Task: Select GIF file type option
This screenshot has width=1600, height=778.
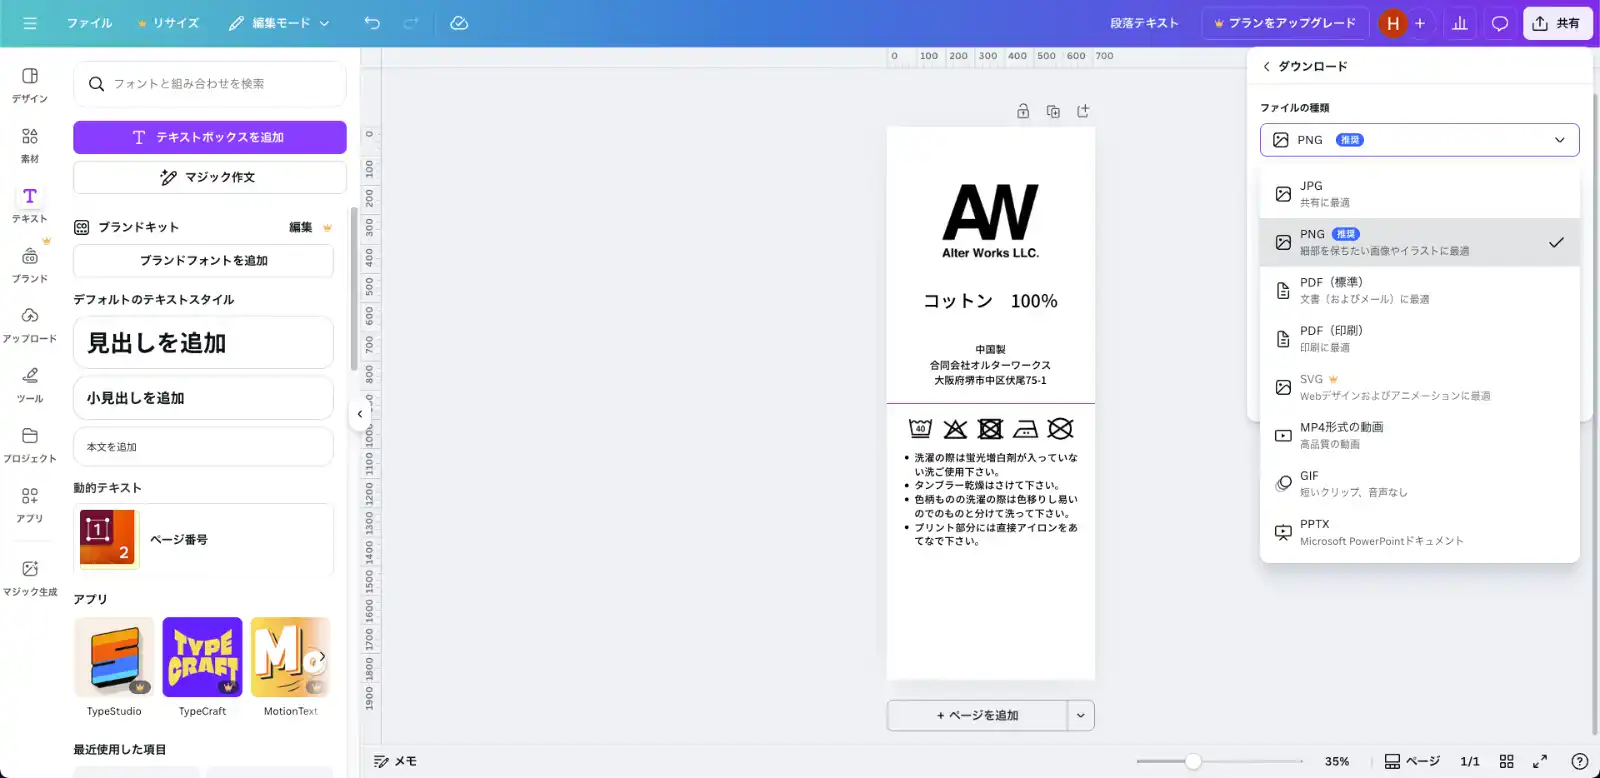Action: pos(1419,484)
